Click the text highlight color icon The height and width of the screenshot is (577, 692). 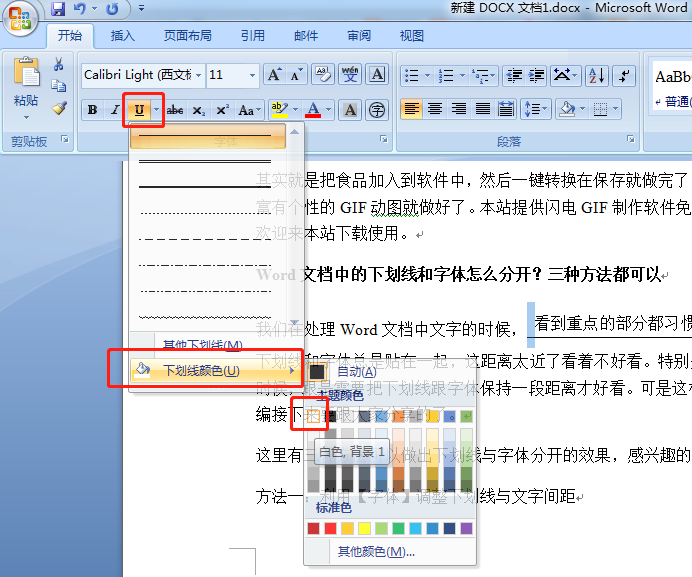click(x=278, y=110)
